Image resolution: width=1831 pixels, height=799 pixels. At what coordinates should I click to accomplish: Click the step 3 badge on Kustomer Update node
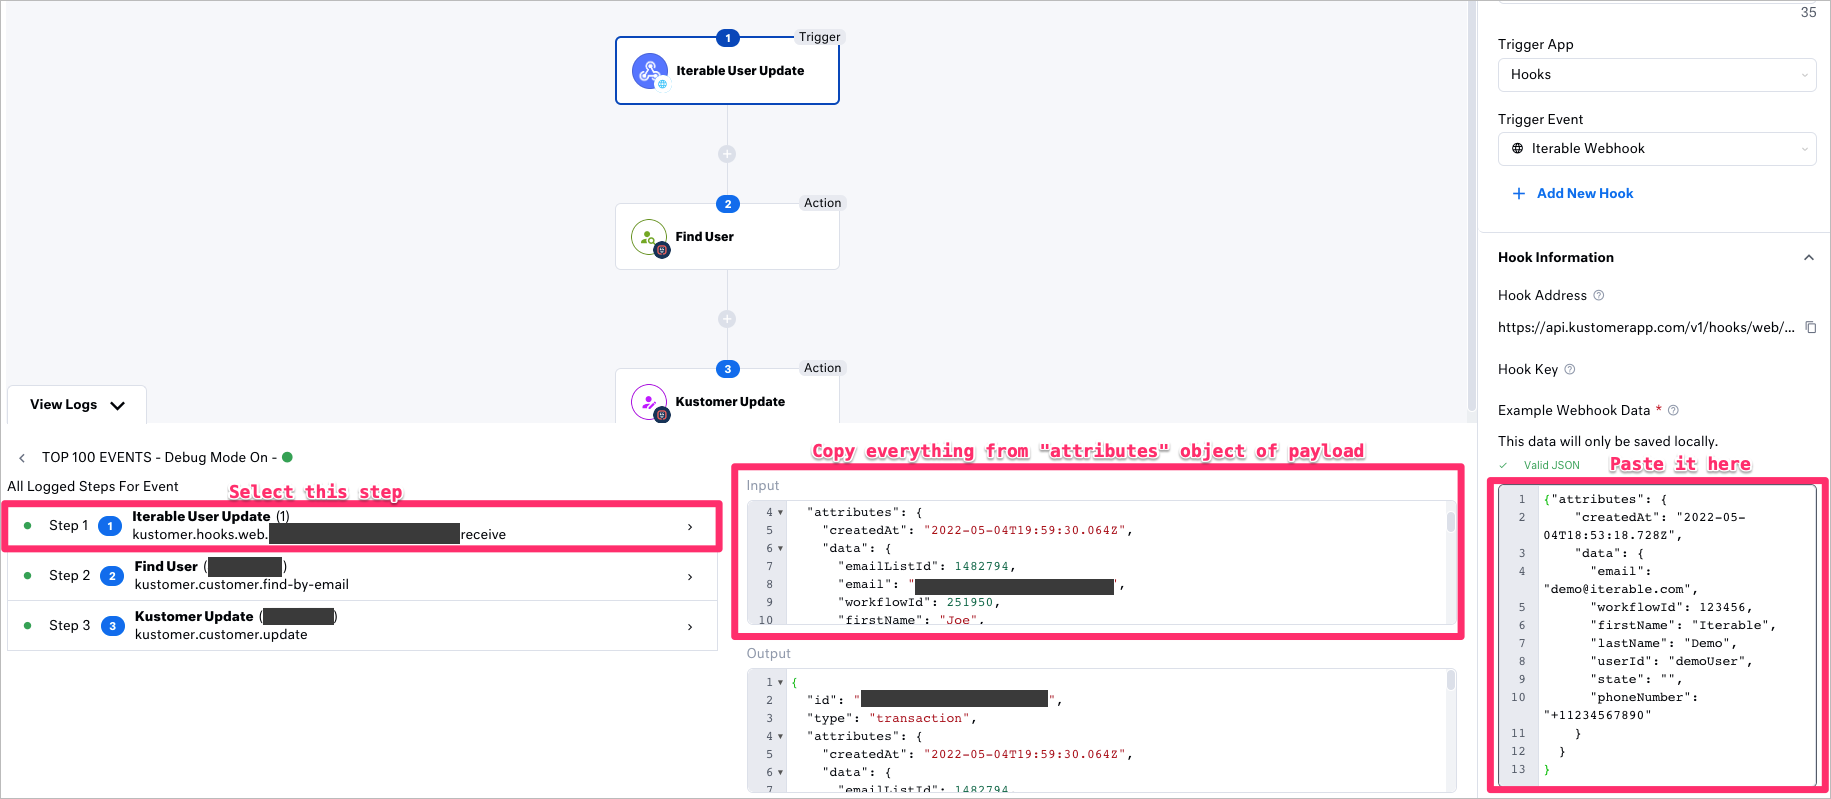pos(728,369)
